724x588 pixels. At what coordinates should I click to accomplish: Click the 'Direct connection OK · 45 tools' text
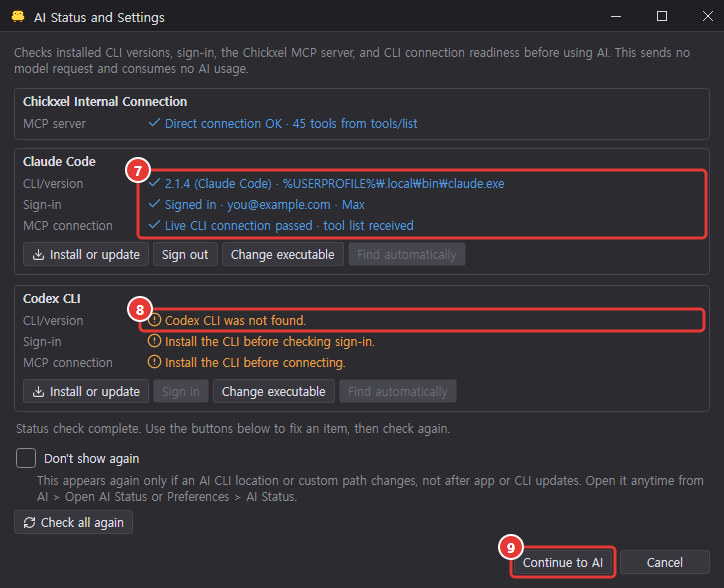[x=291, y=123]
